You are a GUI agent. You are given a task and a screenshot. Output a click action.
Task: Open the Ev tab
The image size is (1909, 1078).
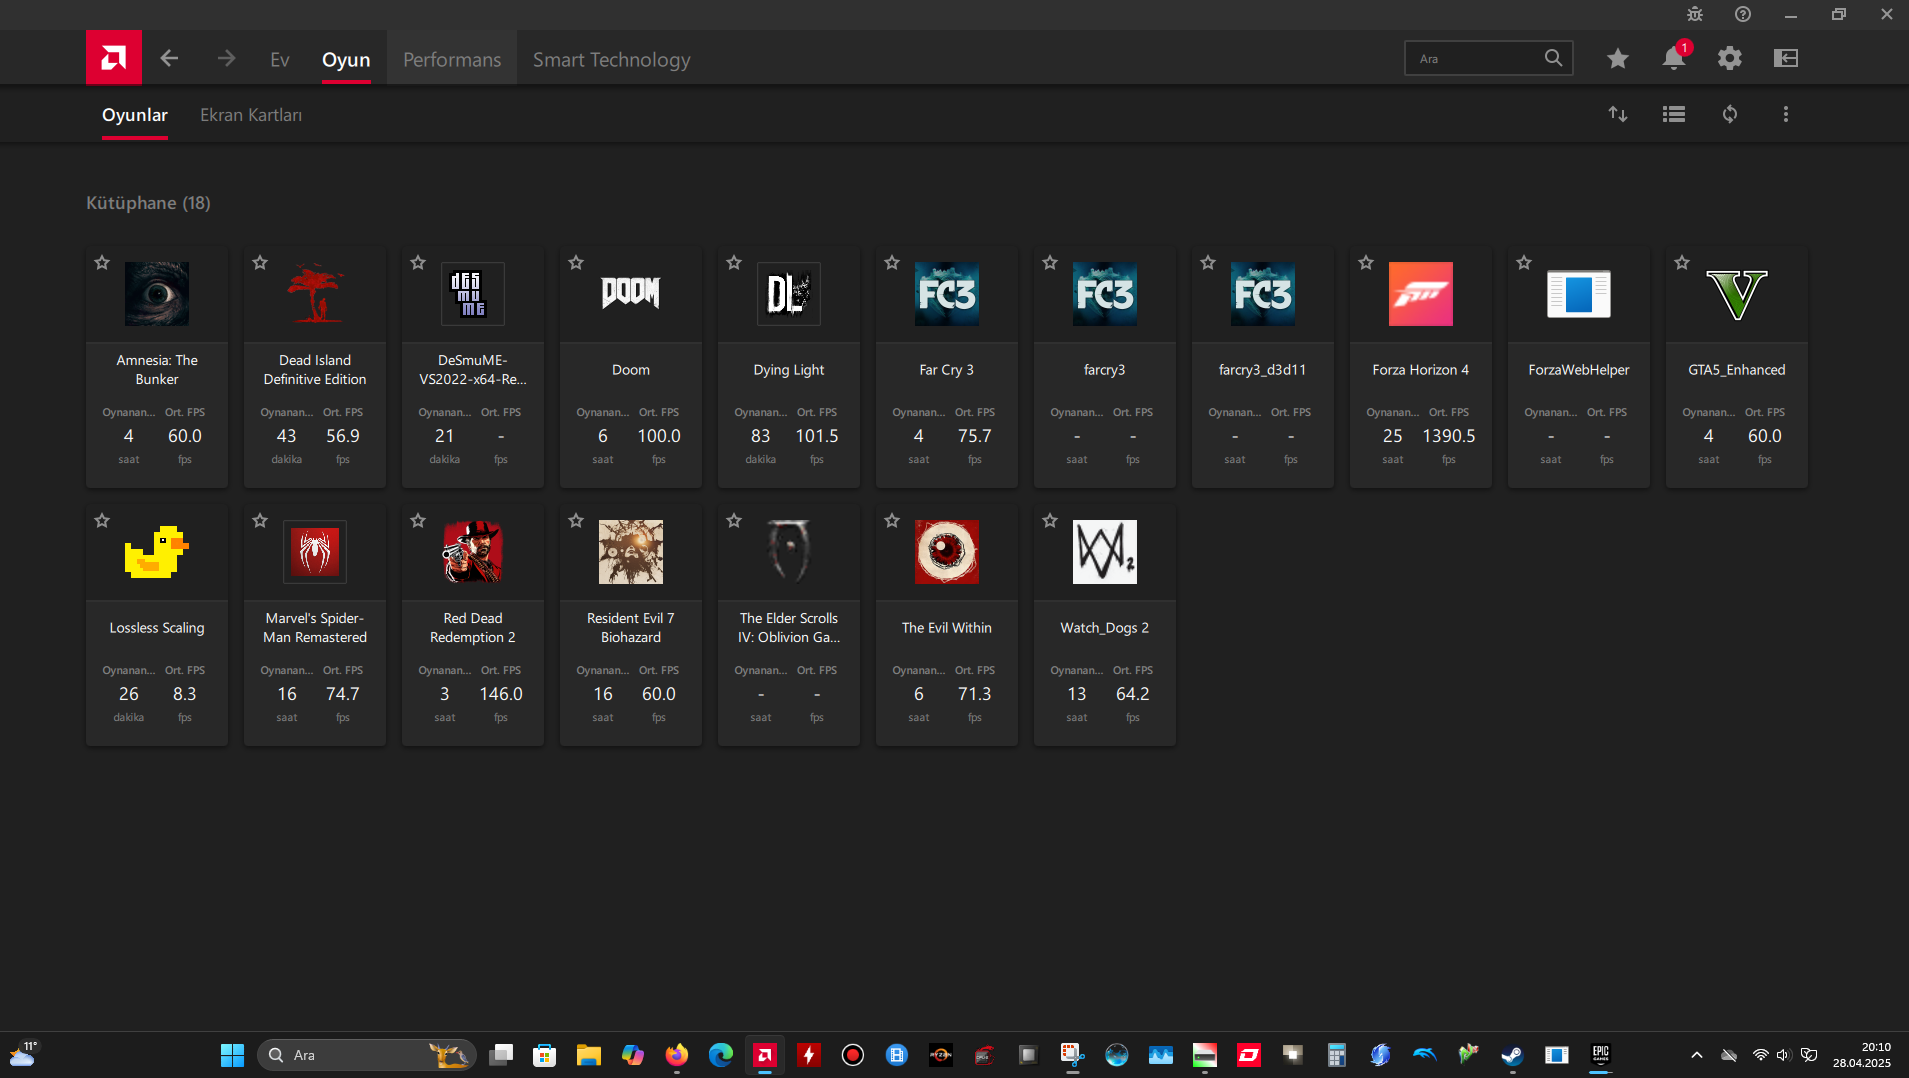tap(280, 60)
